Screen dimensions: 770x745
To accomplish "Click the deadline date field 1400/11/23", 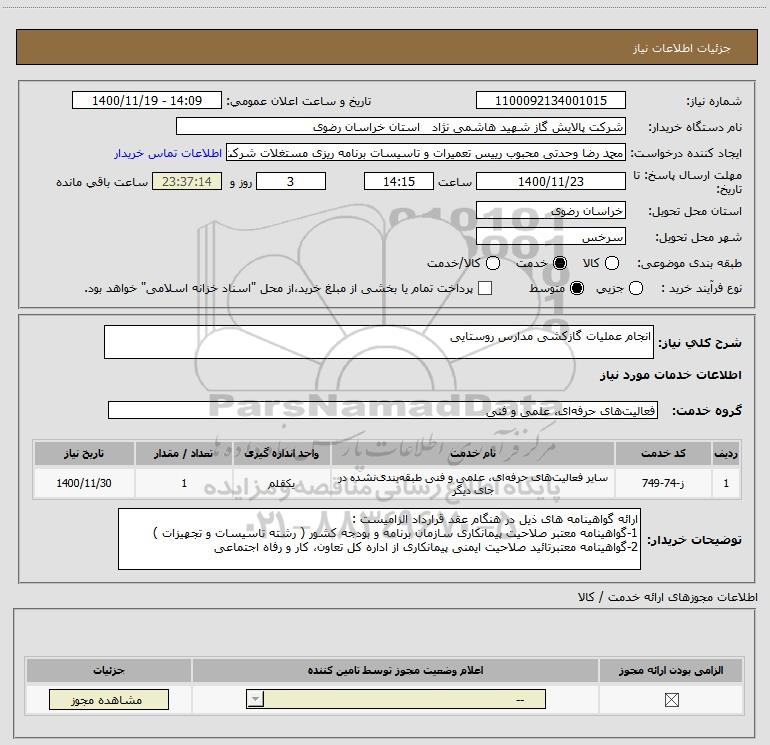I will [x=550, y=181].
